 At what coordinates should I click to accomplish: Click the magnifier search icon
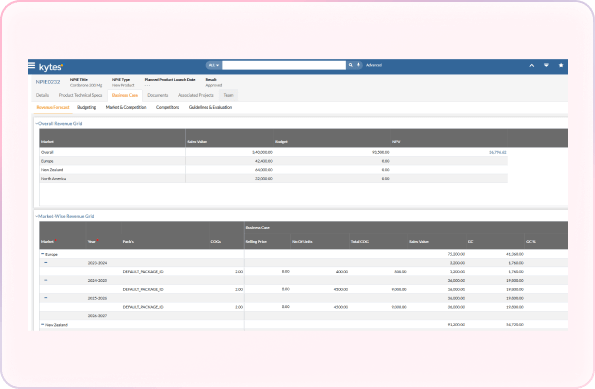pyautogui.click(x=351, y=65)
